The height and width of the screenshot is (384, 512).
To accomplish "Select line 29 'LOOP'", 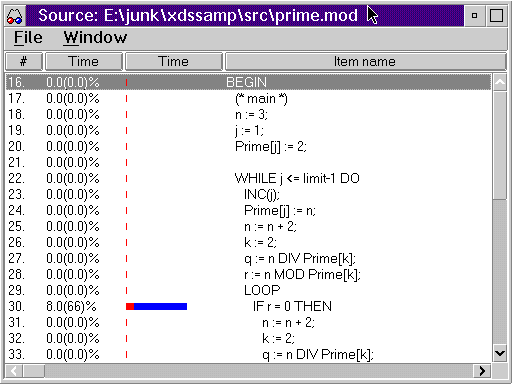I will point(248,290).
